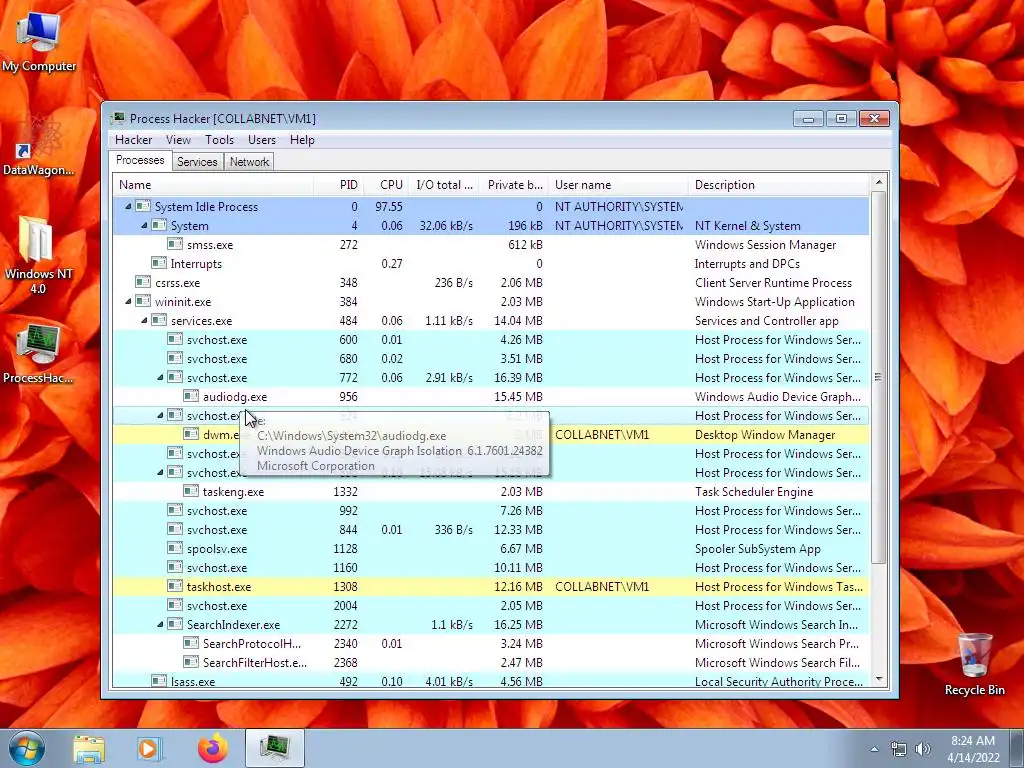The image size is (1024, 768).
Task: Click the network tray icon
Action: (899, 749)
